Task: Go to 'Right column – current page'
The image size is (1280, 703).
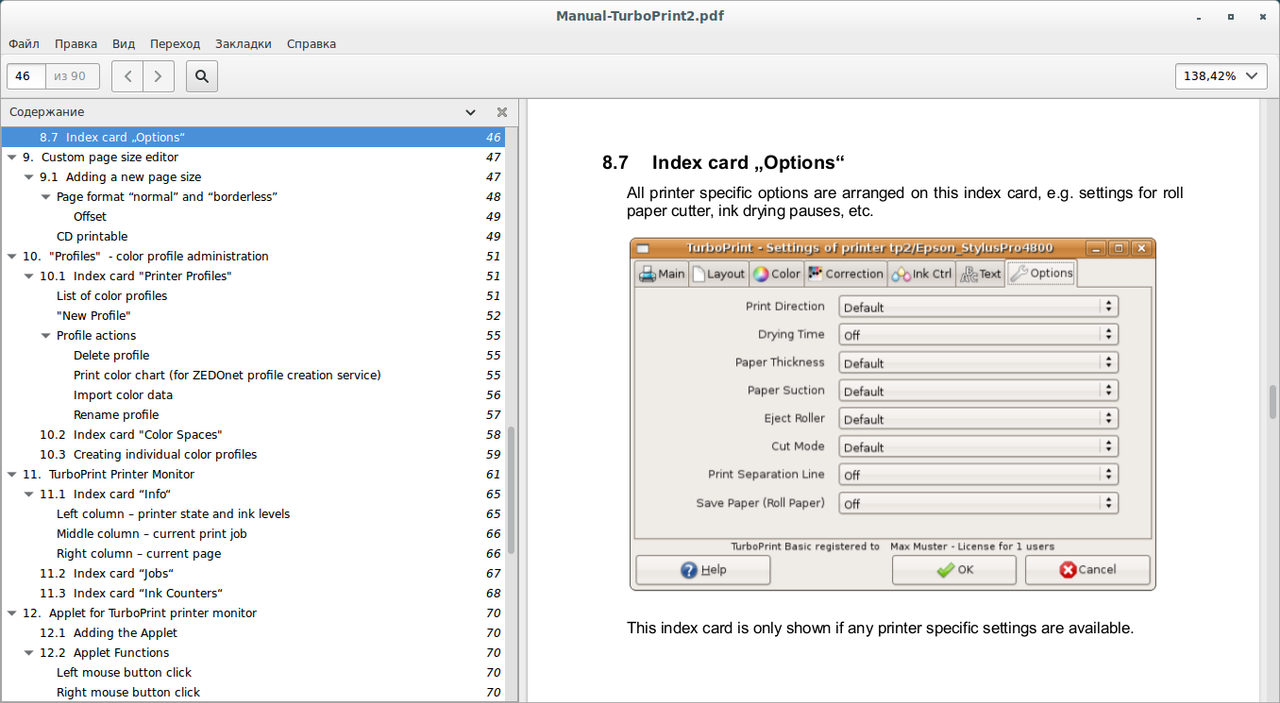Action: coord(139,554)
